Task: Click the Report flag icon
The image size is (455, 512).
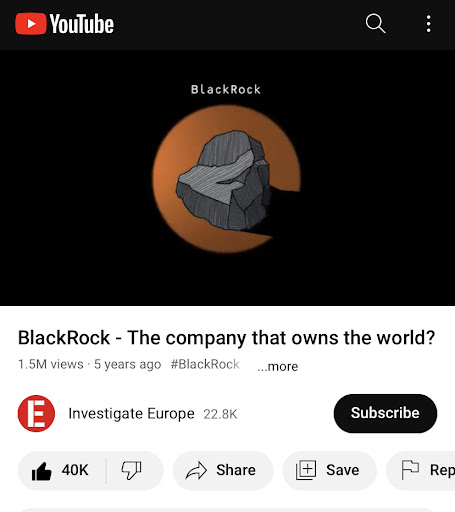Action: pos(410,470)
